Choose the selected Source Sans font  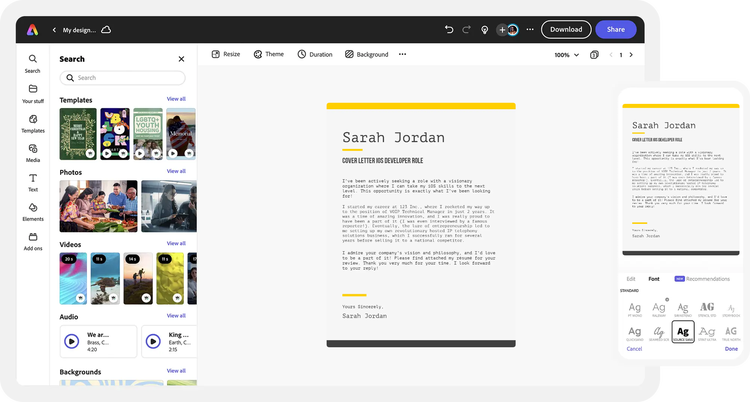(x=683, y=332)
